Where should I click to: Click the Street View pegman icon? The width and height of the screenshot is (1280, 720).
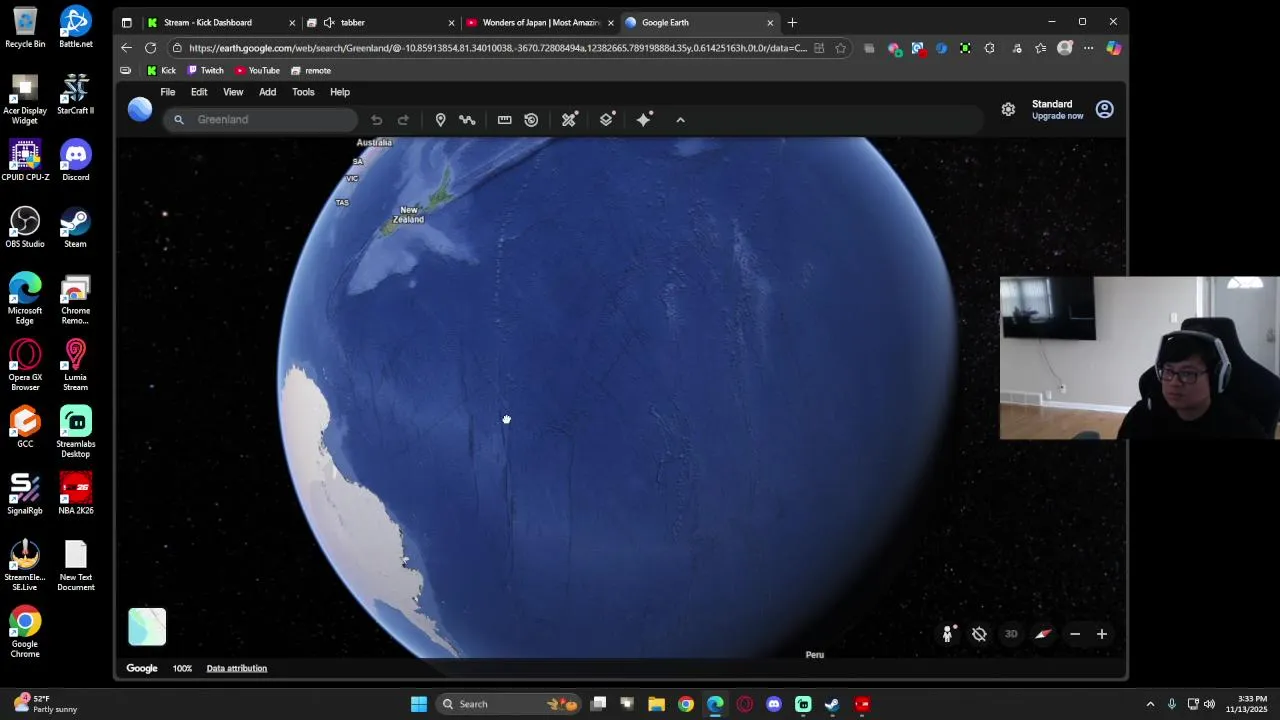coord(947,634)
